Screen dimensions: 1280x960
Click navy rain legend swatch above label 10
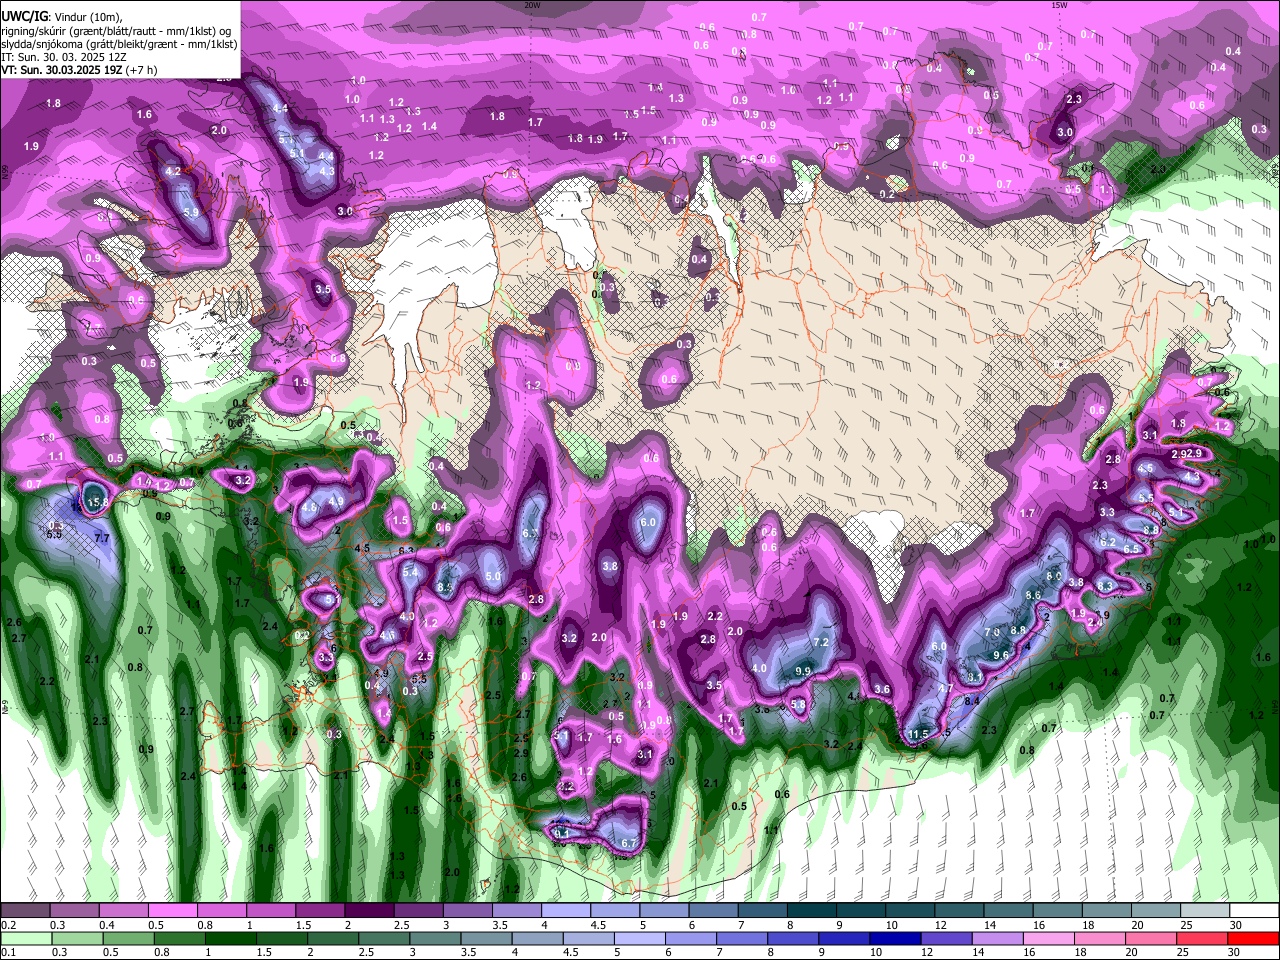click(895, 939)
